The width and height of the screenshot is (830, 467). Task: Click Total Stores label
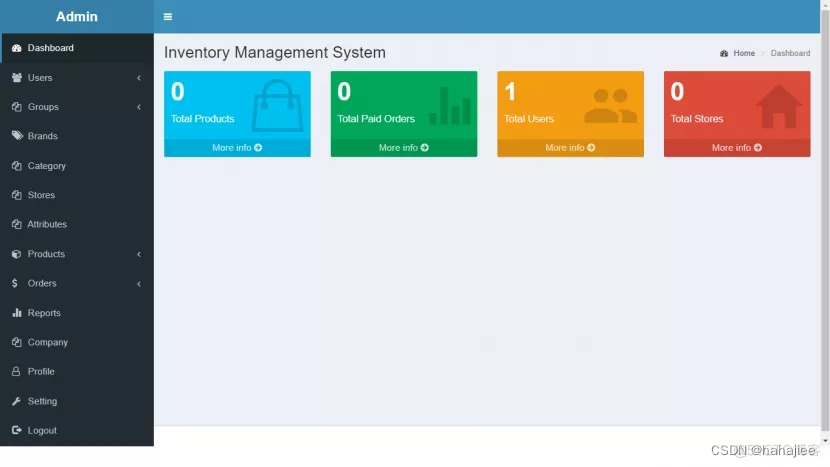pos(697,119)
